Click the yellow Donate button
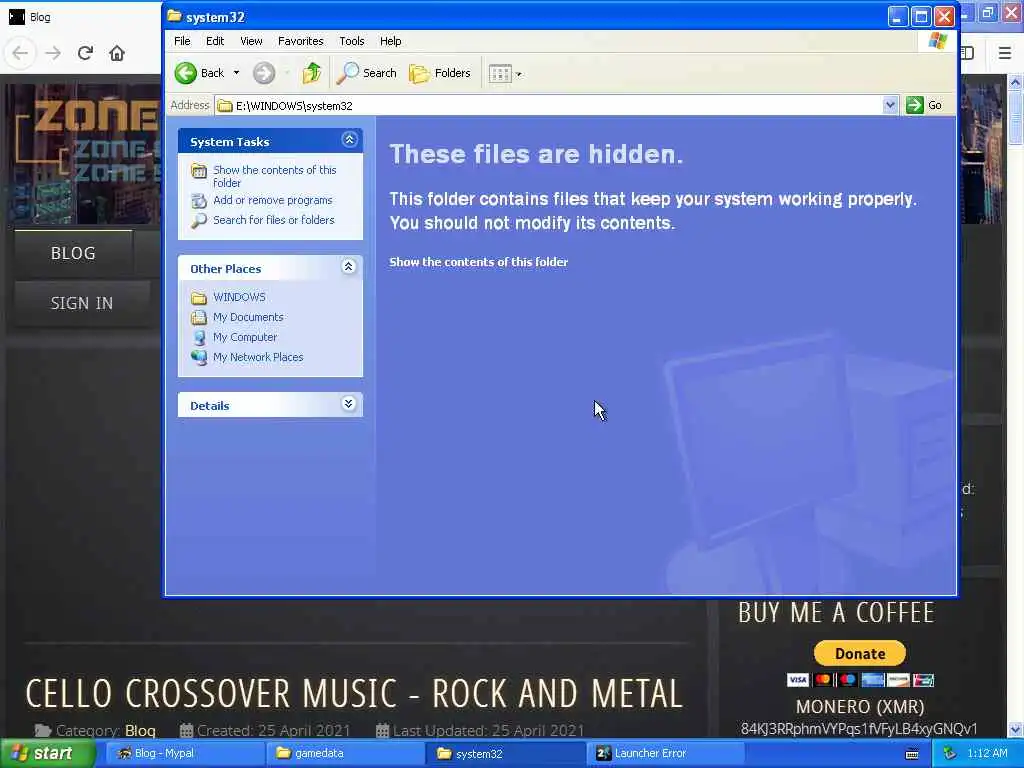This screenshot has width=1024, height=768. [859, 654]
